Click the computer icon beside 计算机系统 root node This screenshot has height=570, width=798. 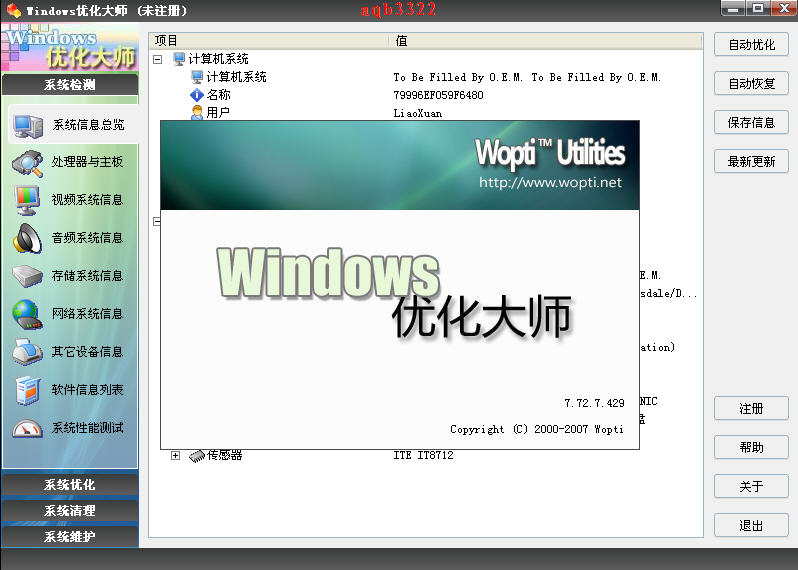tap(179, 59)
